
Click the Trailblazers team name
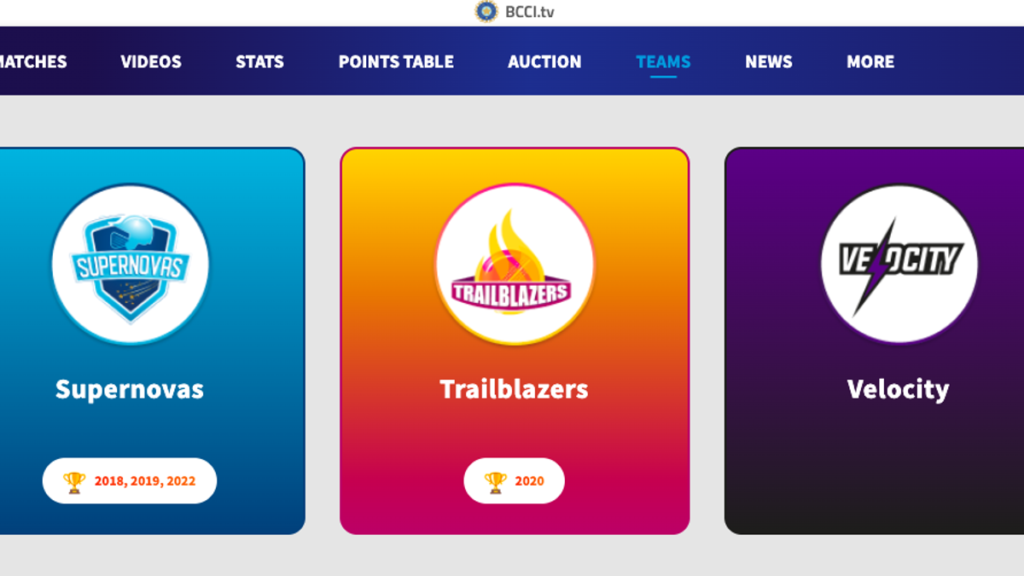pos(514,389)
